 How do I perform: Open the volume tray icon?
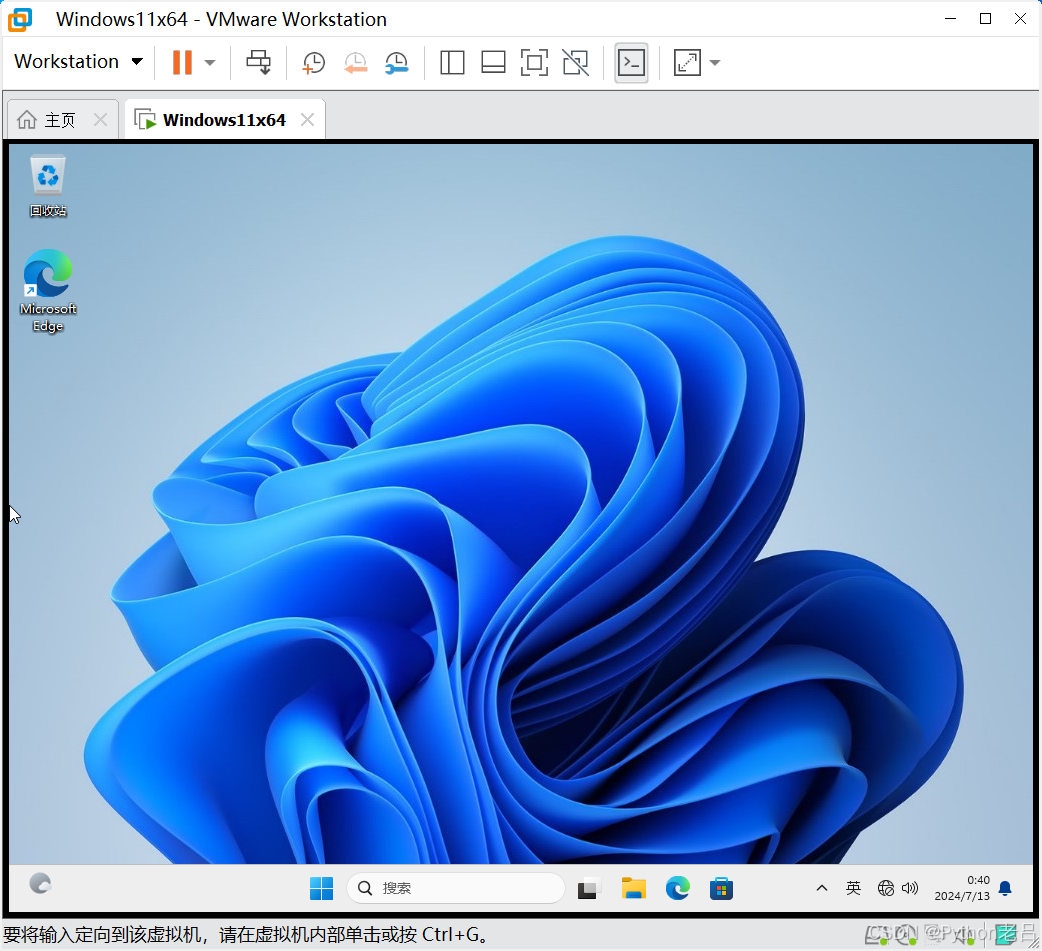[x=910, y=889]
